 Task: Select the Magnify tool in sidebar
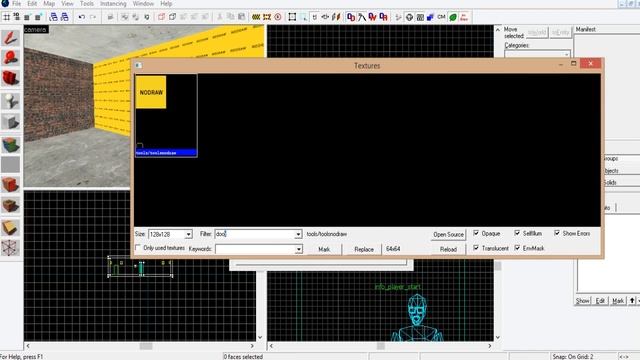click(11, 58)
